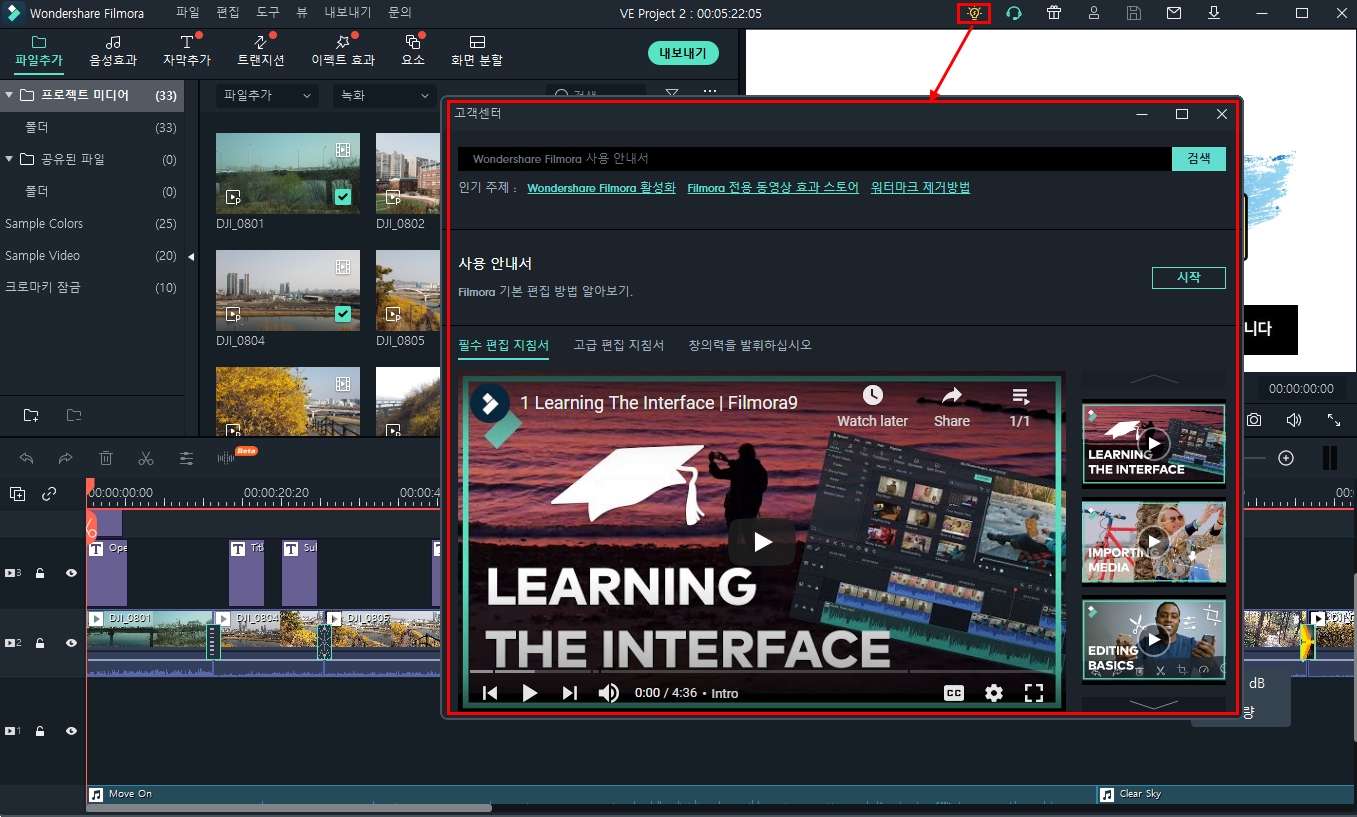1357x817 pixels.
Task: Click the add track icon
Action: (18, 493)
